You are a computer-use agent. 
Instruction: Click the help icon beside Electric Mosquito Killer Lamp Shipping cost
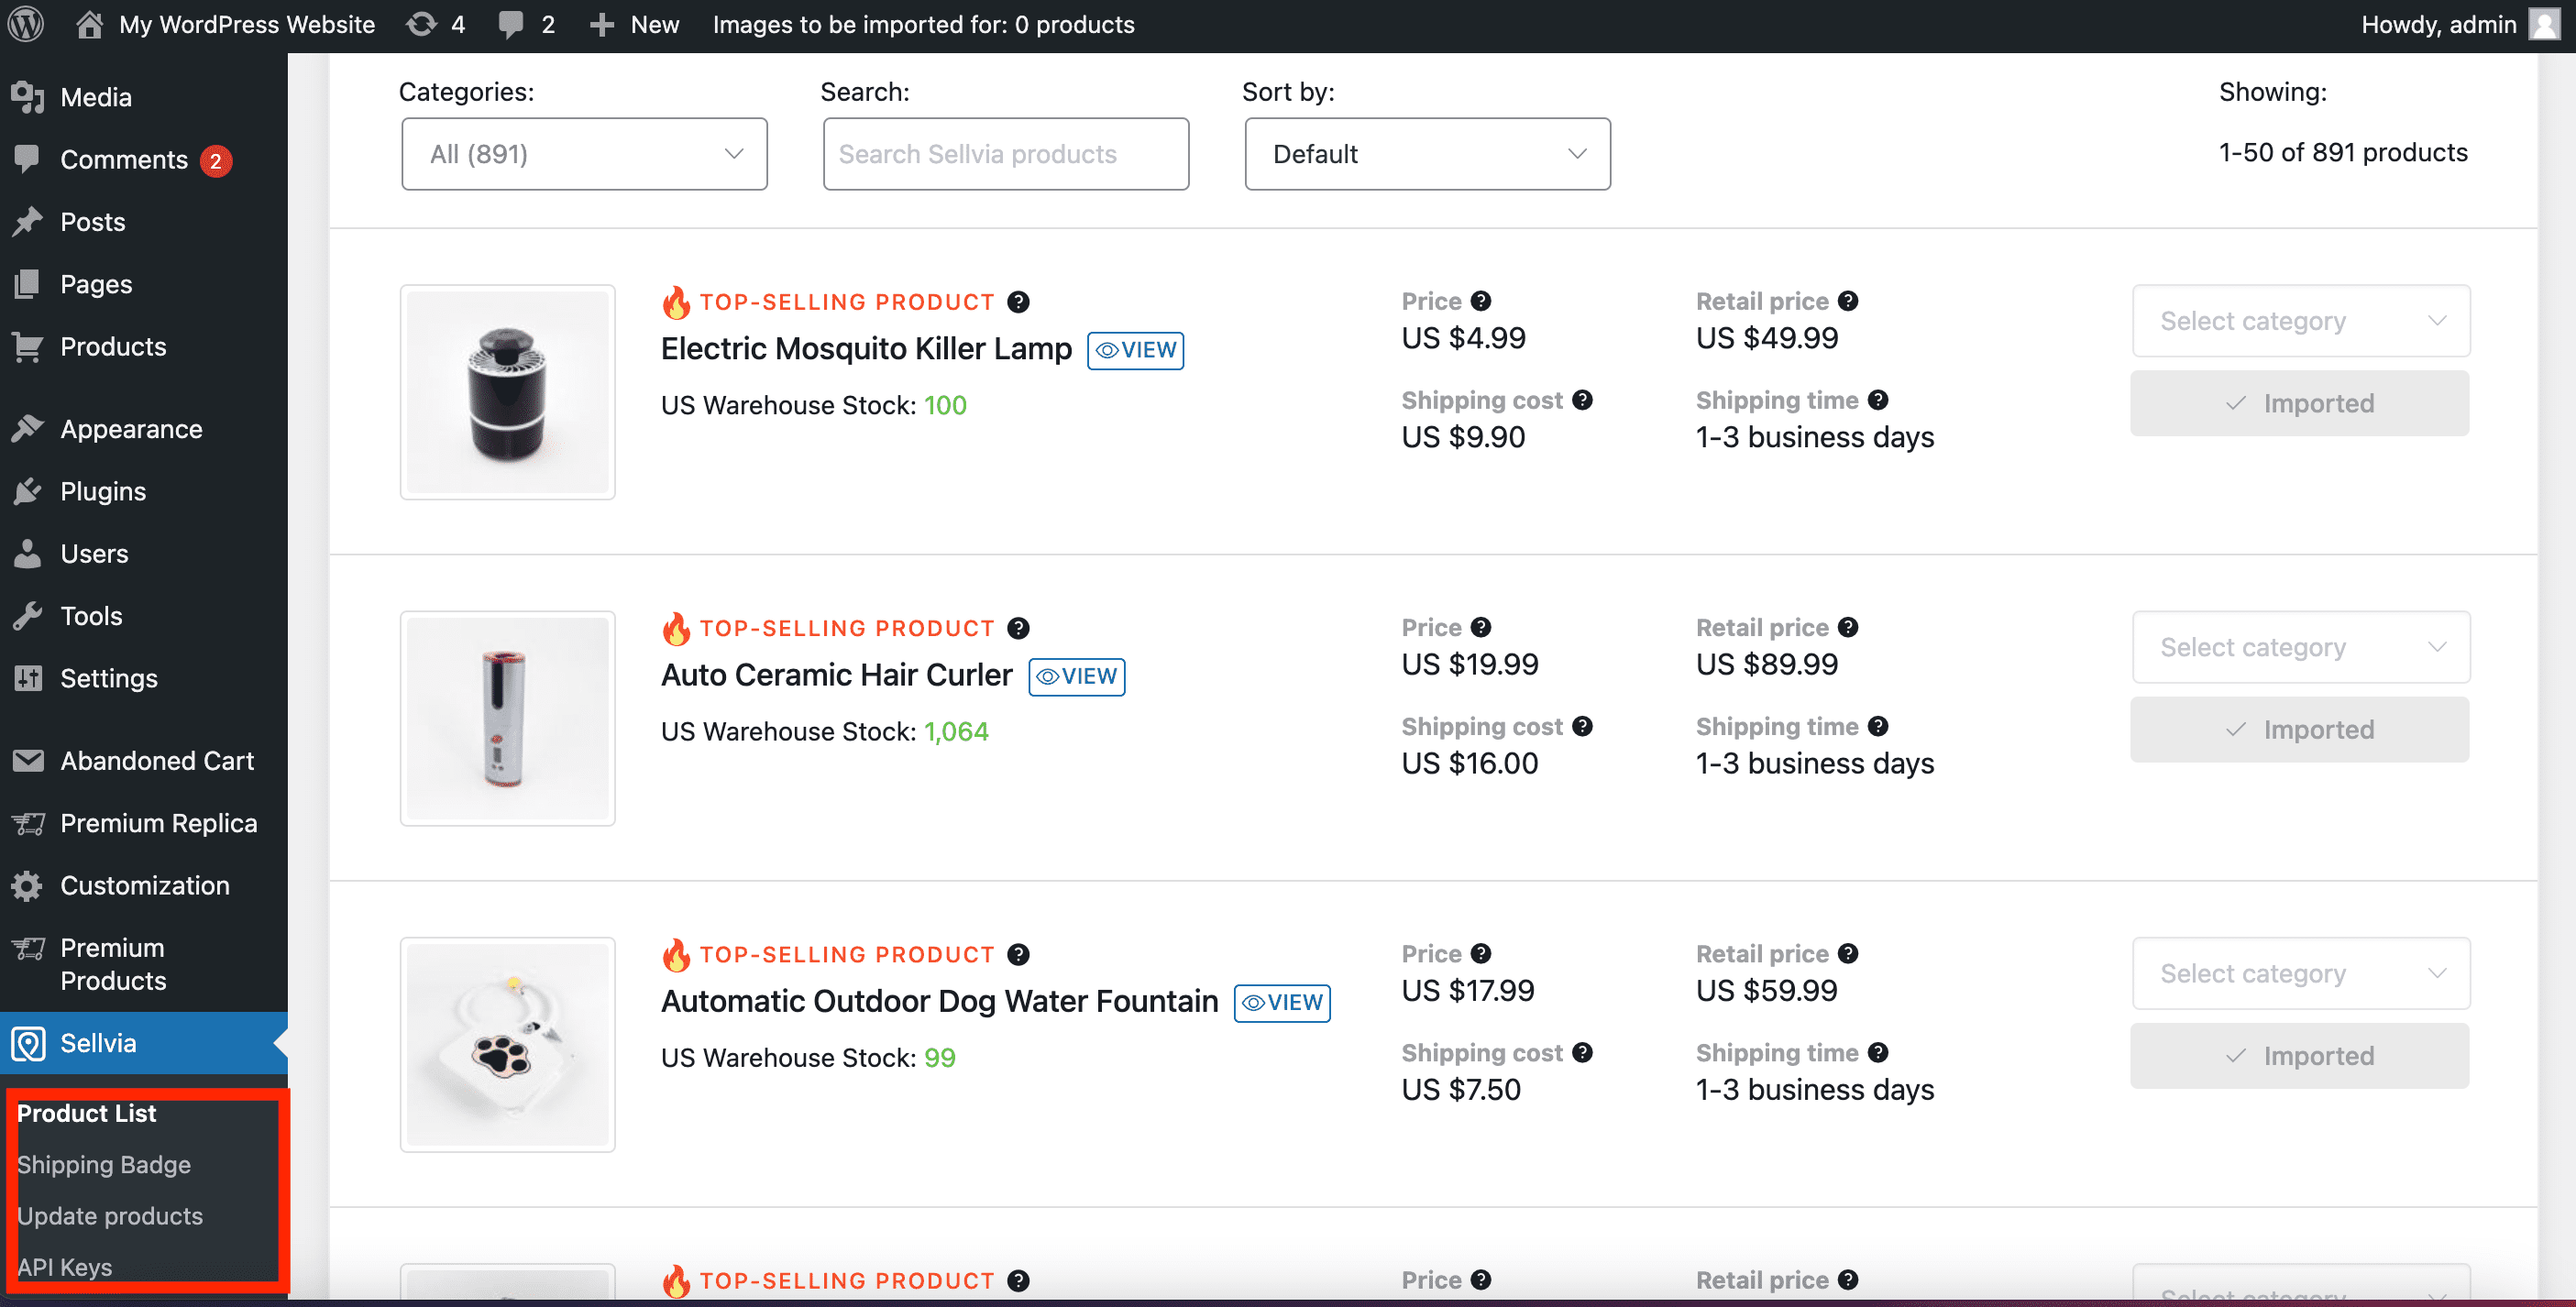[1582, 400]
